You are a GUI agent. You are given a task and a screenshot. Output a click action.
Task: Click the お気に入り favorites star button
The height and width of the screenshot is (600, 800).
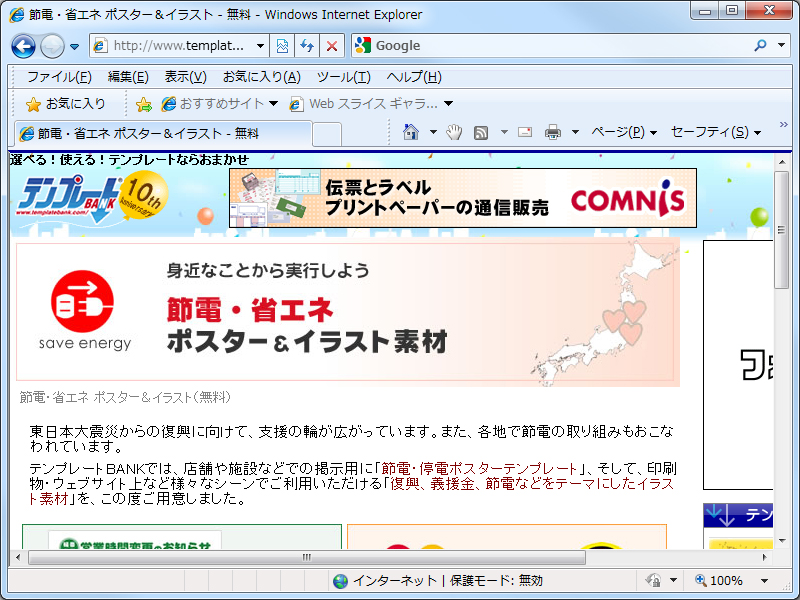click(47, 103)
